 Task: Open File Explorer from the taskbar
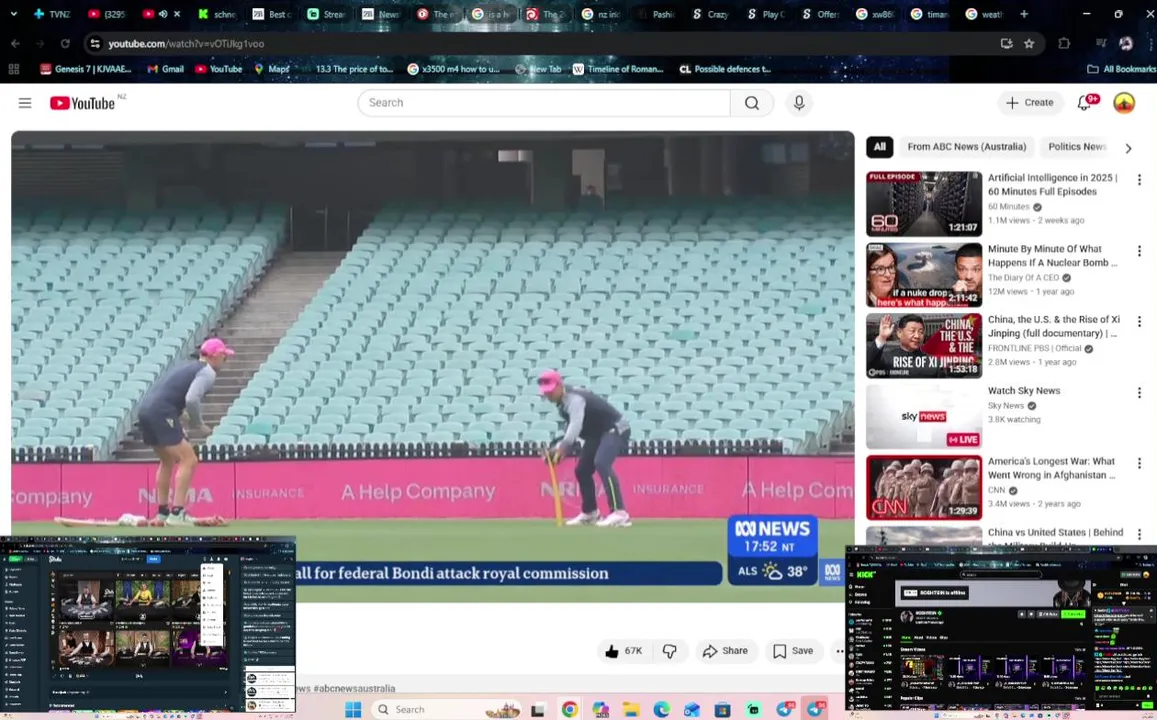pyautogui.click(x=630, y=709)
